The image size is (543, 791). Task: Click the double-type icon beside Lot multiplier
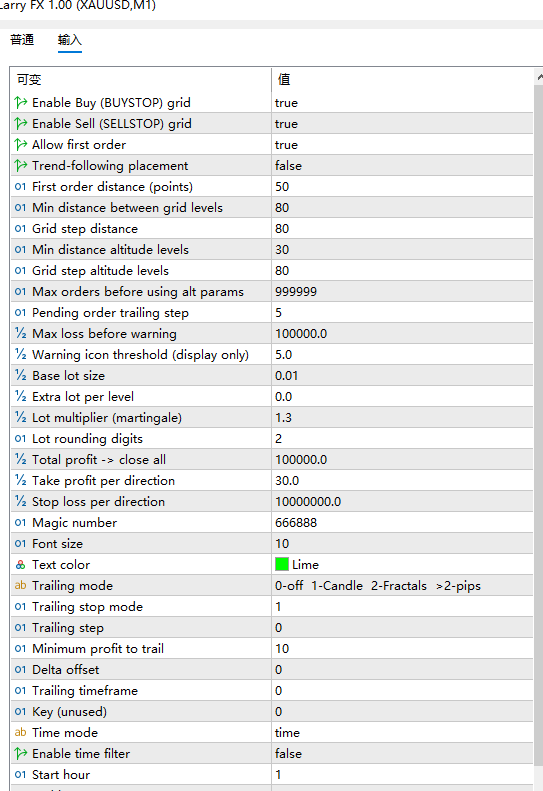click(x=20, y=417)
